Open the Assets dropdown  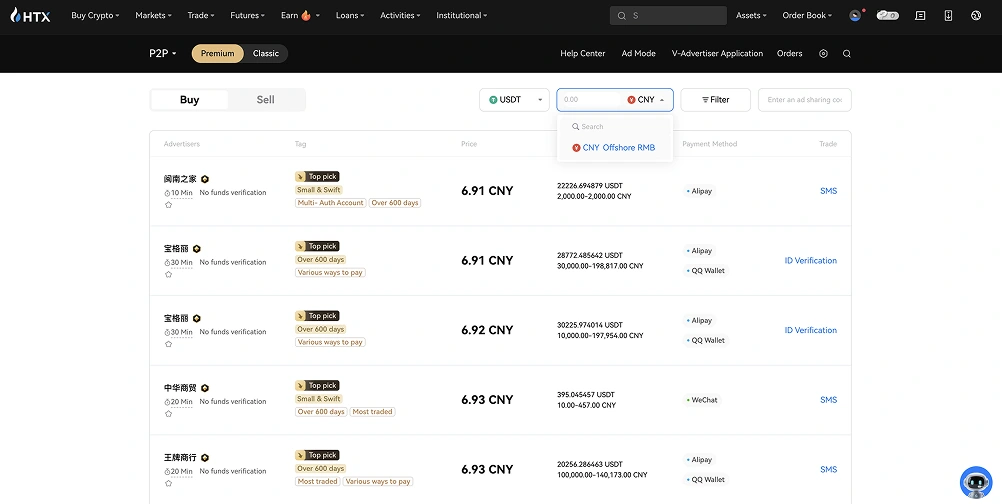pos(751,15)
